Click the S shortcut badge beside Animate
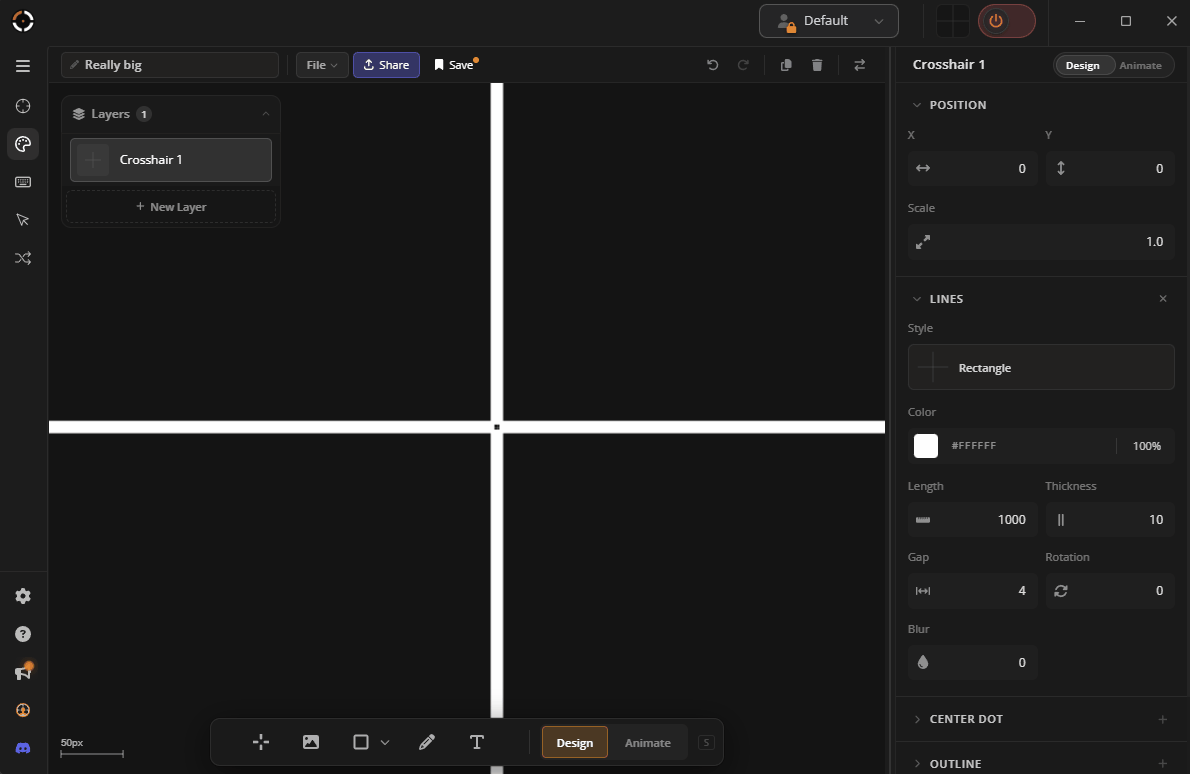This screenshot has width=1190, height=774. point(706,742)
